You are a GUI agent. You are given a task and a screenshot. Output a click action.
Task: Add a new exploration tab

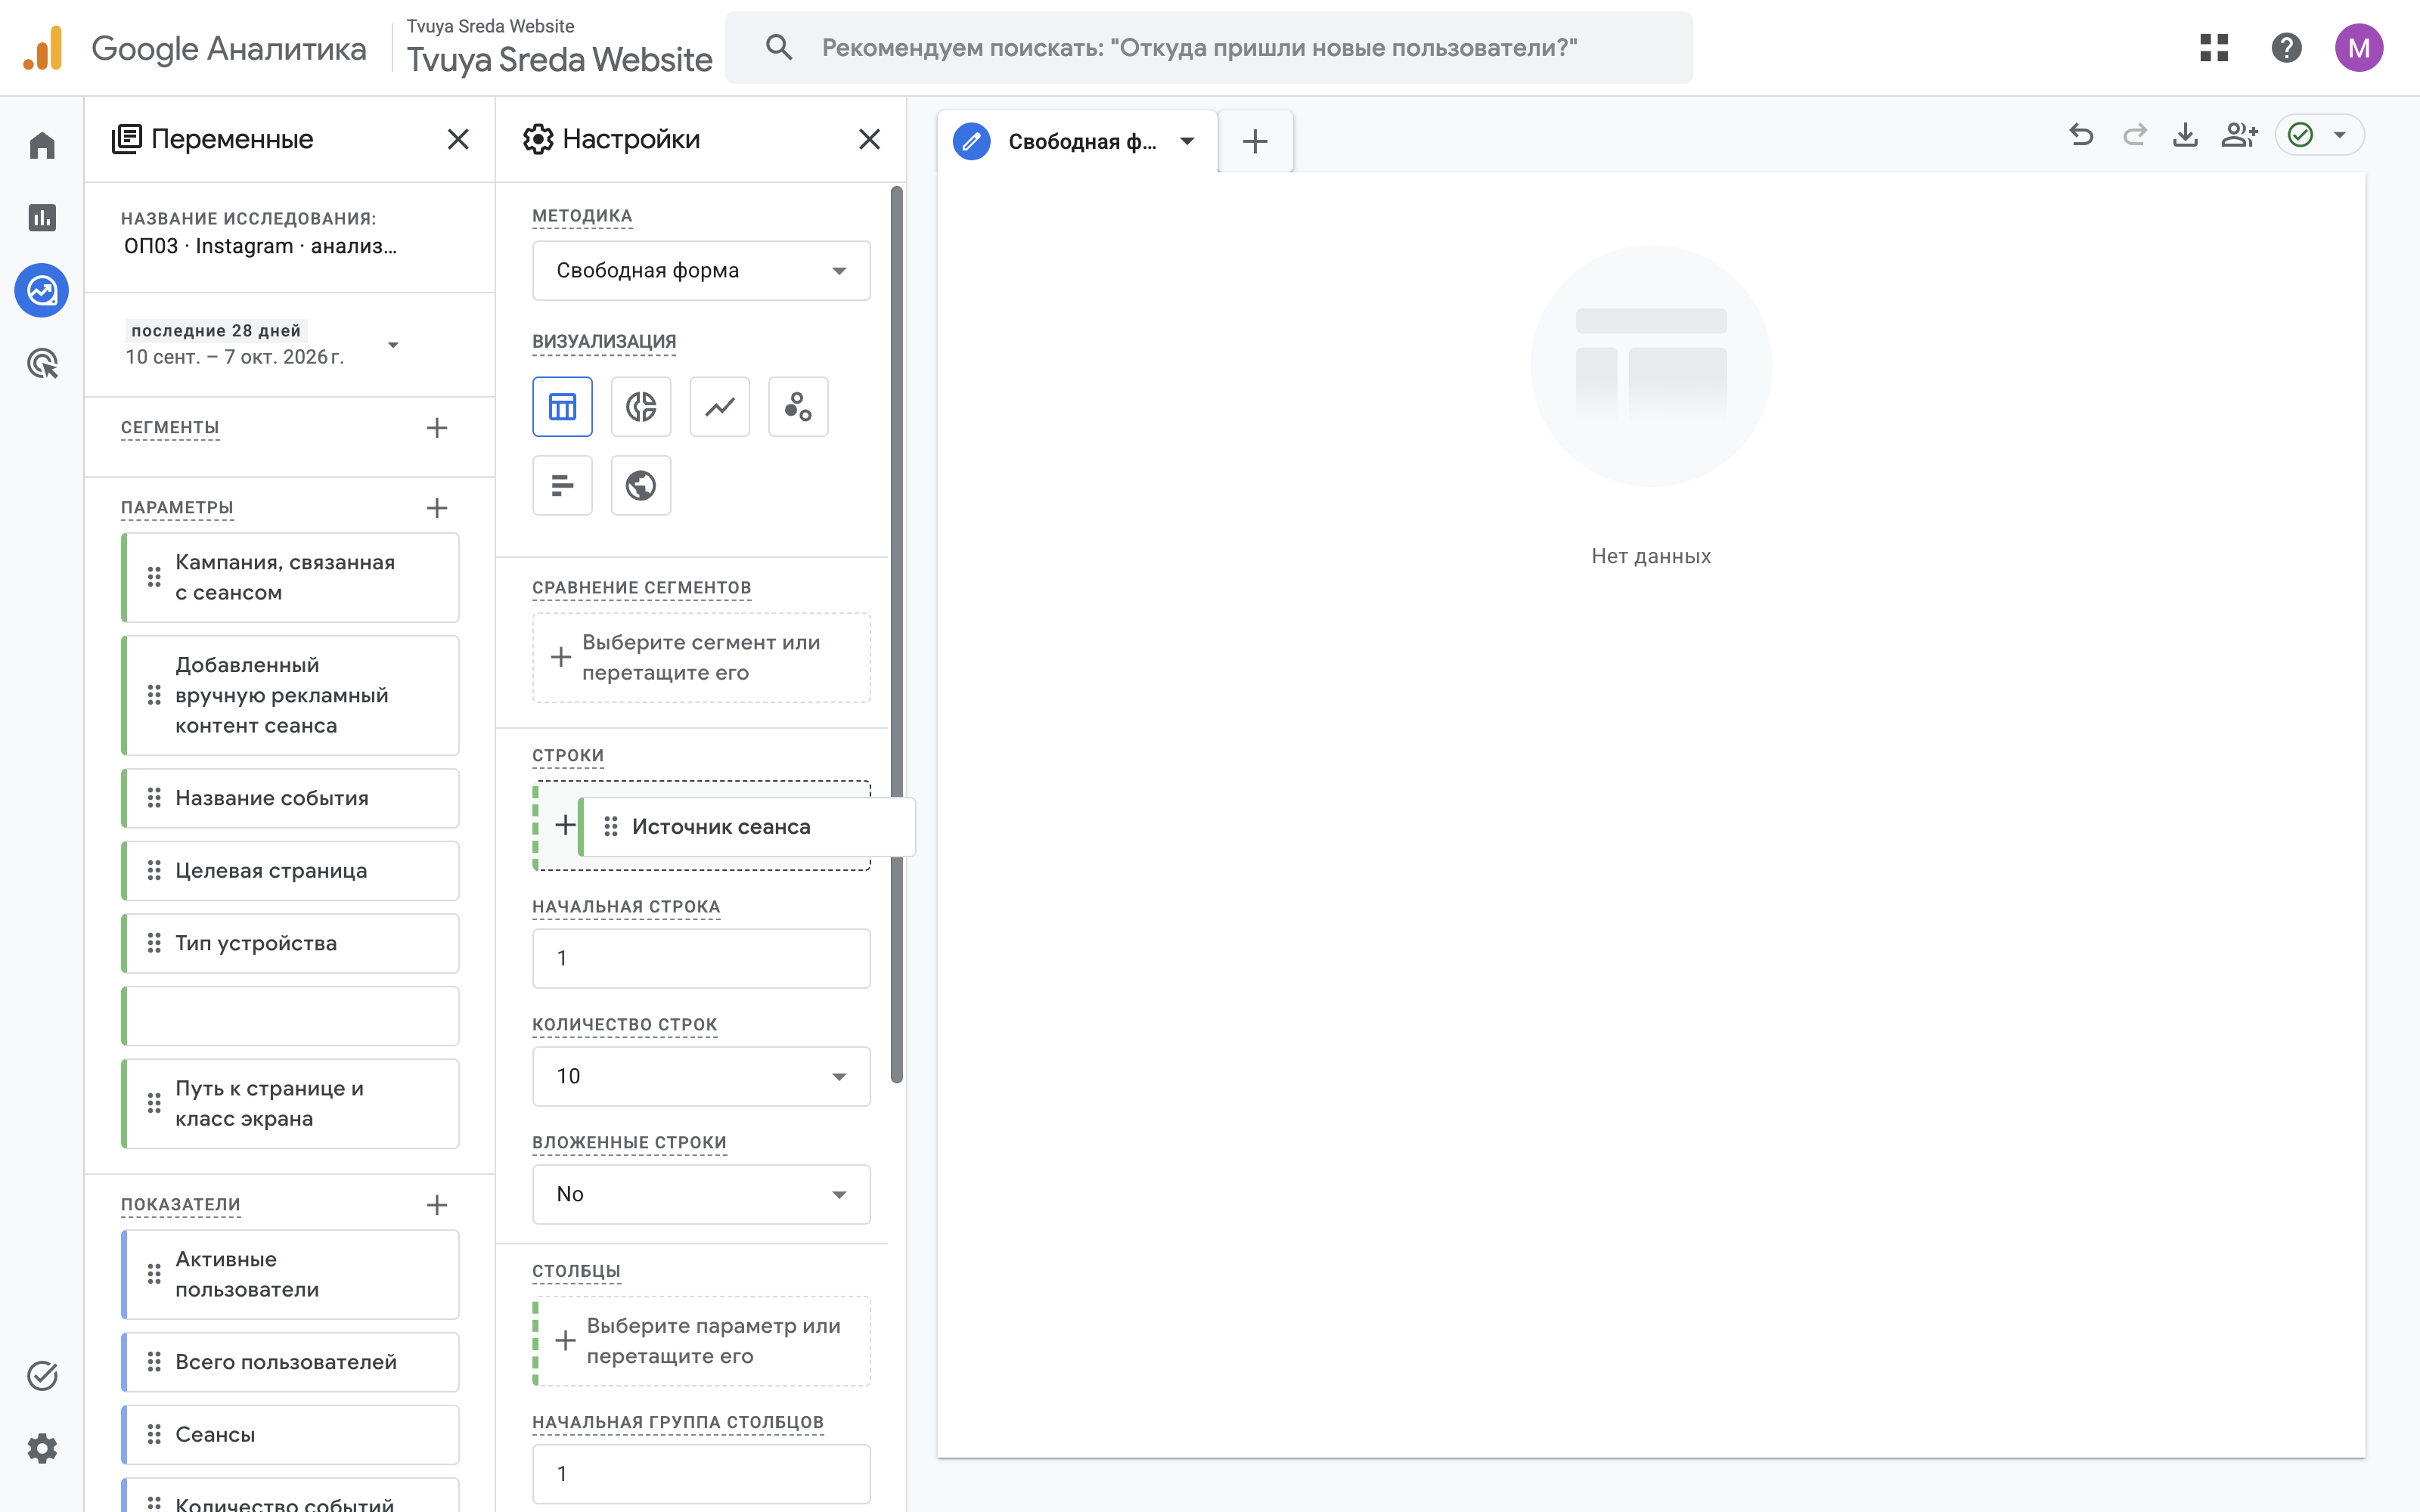1255,141
